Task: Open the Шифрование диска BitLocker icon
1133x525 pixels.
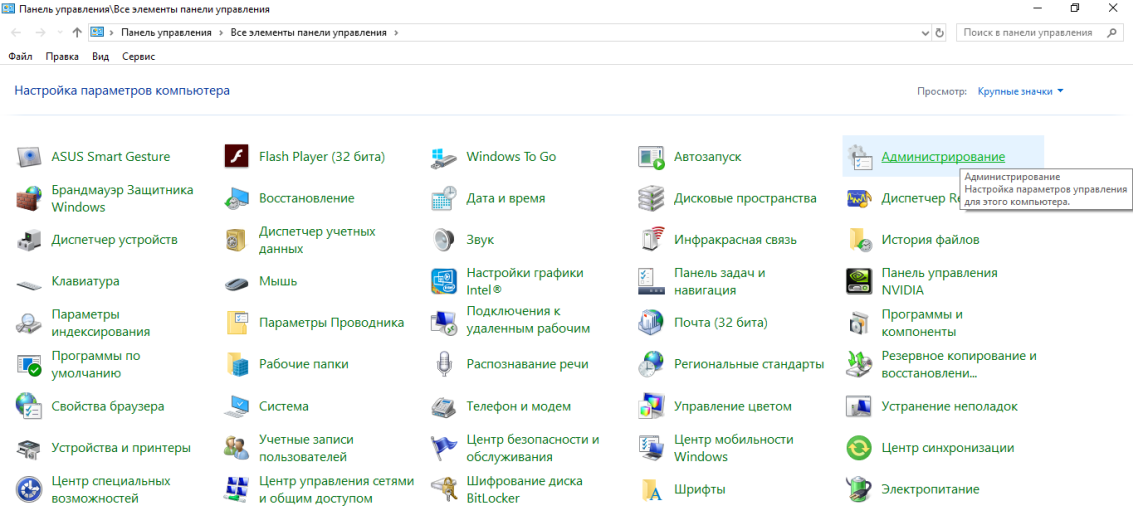Action: point(444,489)
